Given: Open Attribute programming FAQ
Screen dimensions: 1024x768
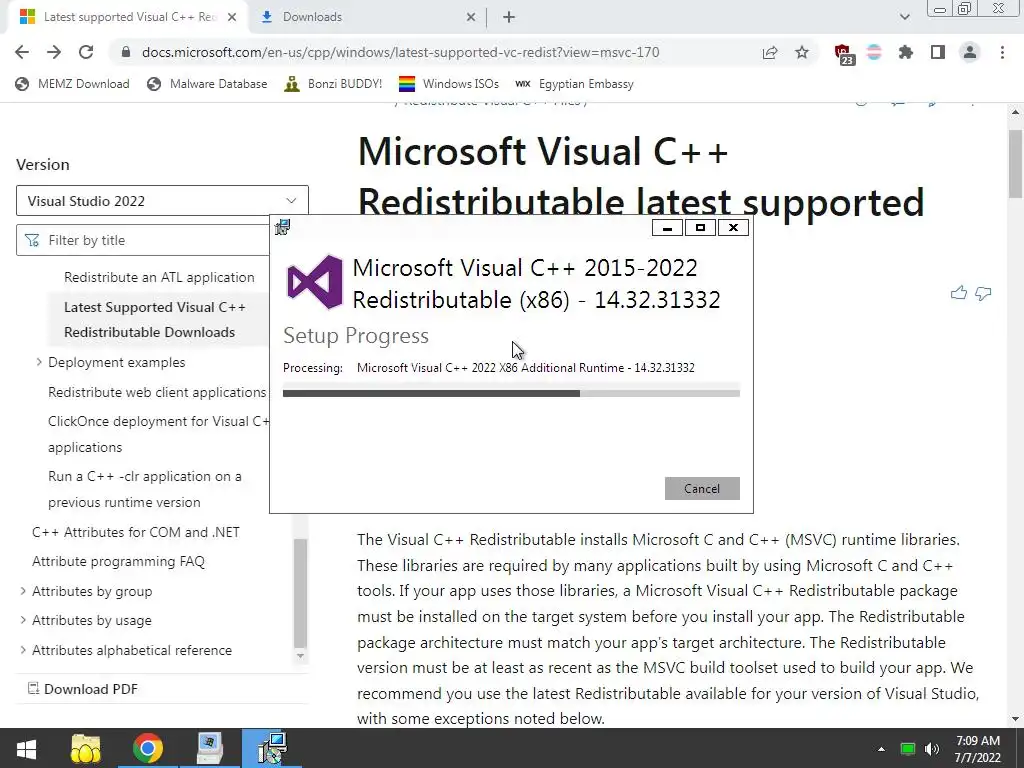Looking at the screenshot, I should tap(118, 561).
